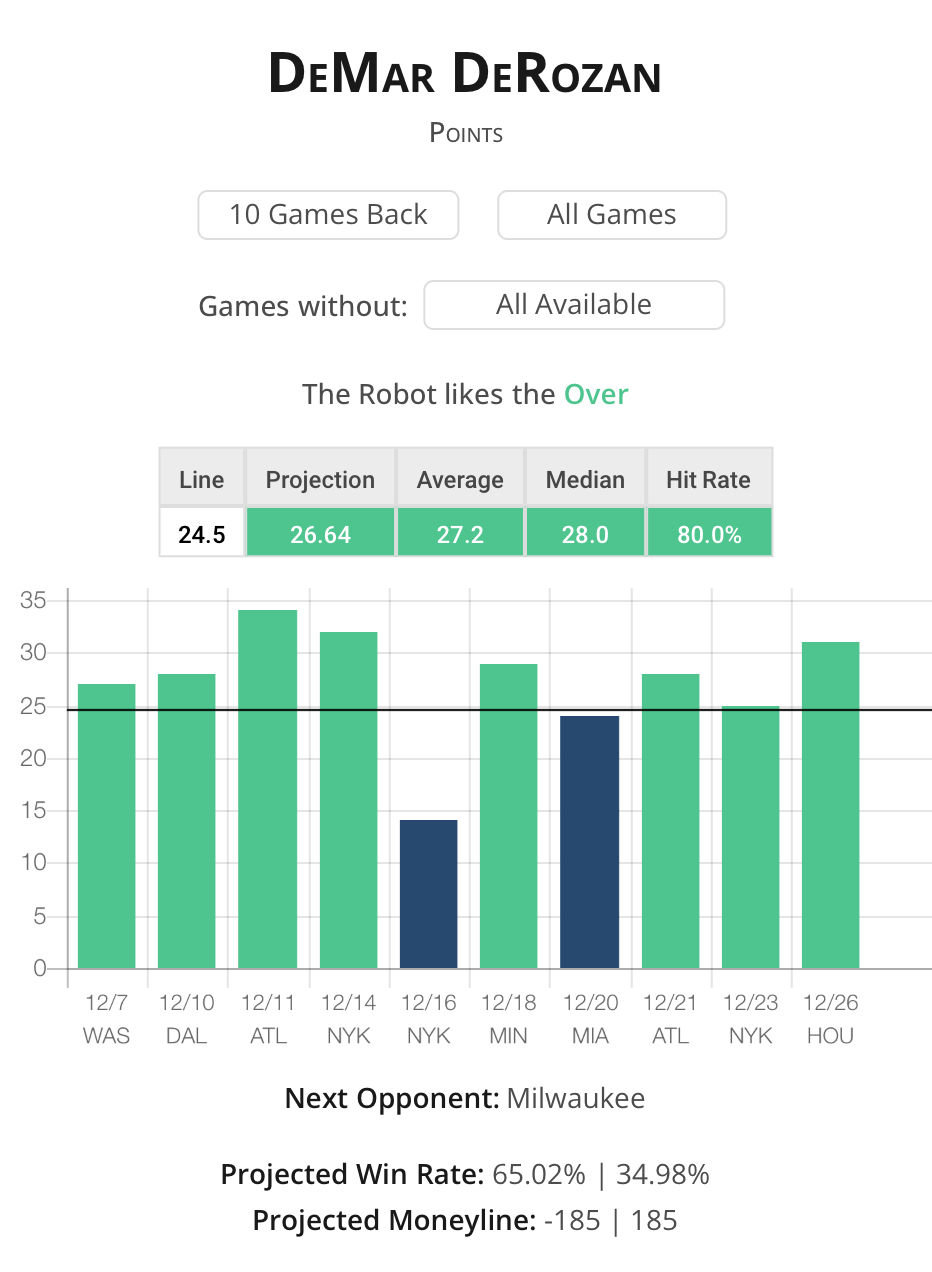Click the 12/18 MIN green bar

tap(509, 816)
